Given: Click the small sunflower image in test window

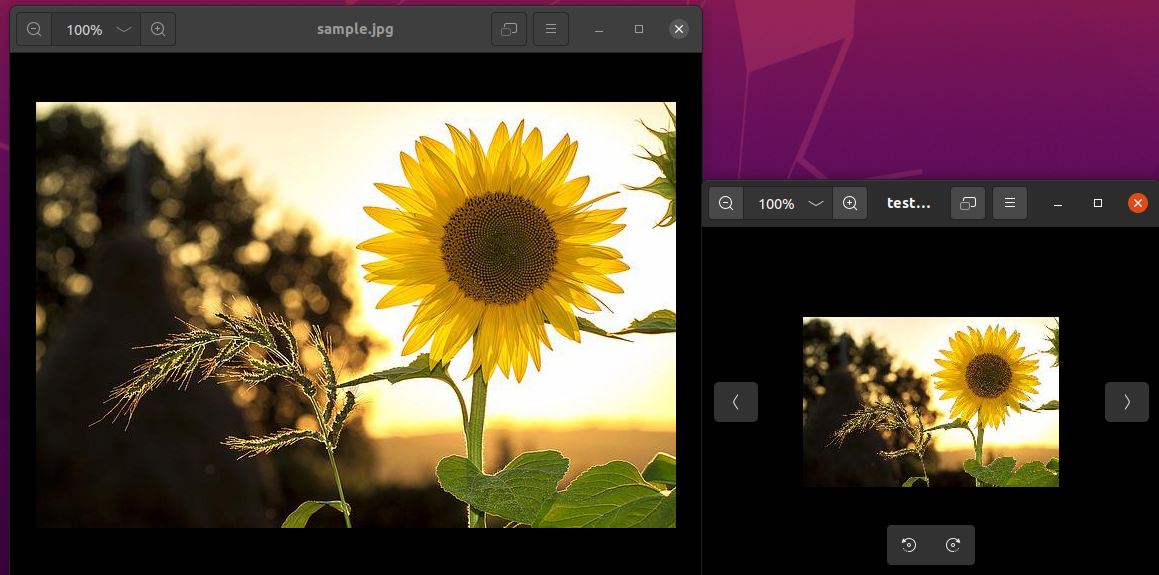Looking at the screenshot, I should tap(930, 402).
